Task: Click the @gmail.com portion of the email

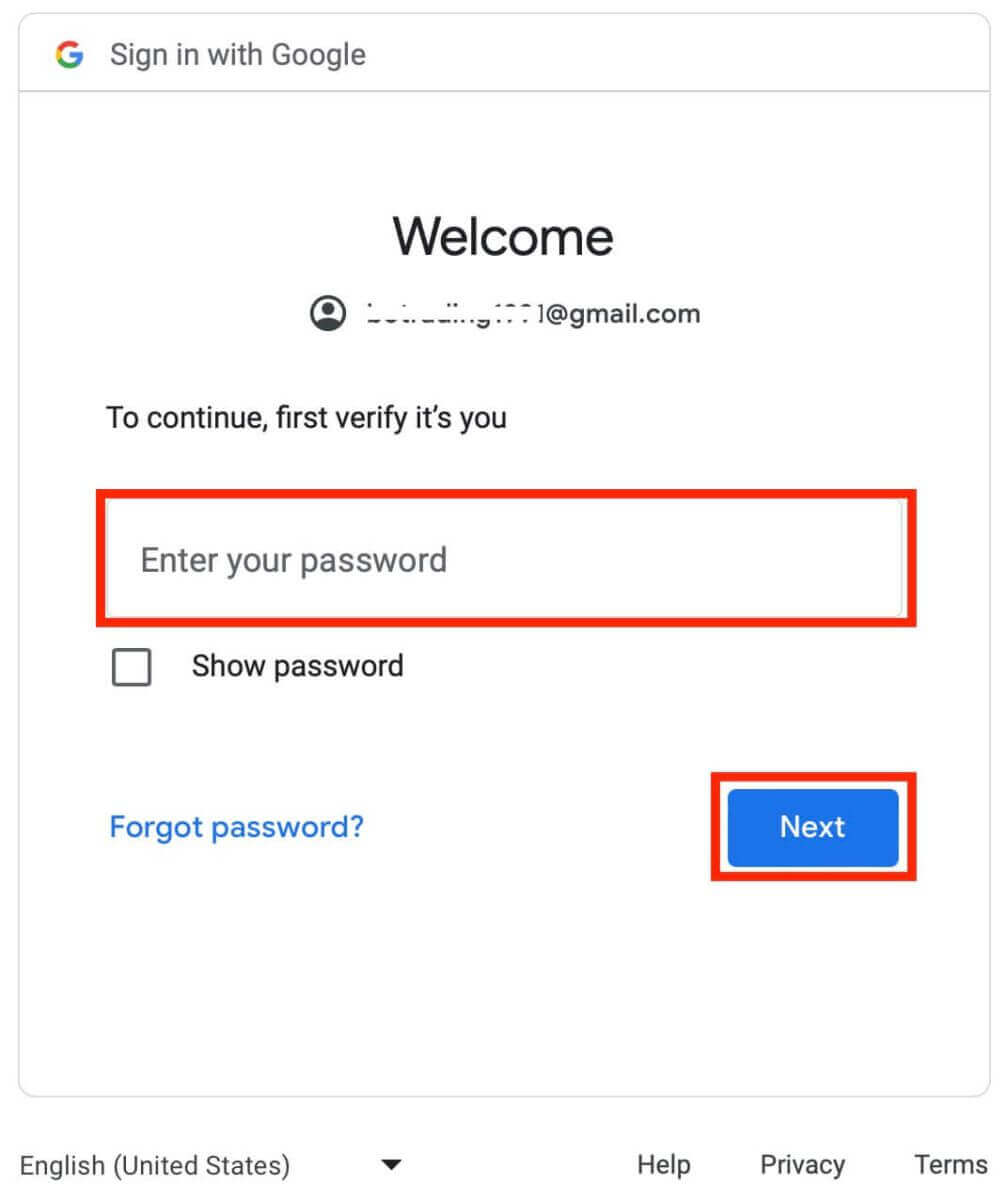Action: 620,314
